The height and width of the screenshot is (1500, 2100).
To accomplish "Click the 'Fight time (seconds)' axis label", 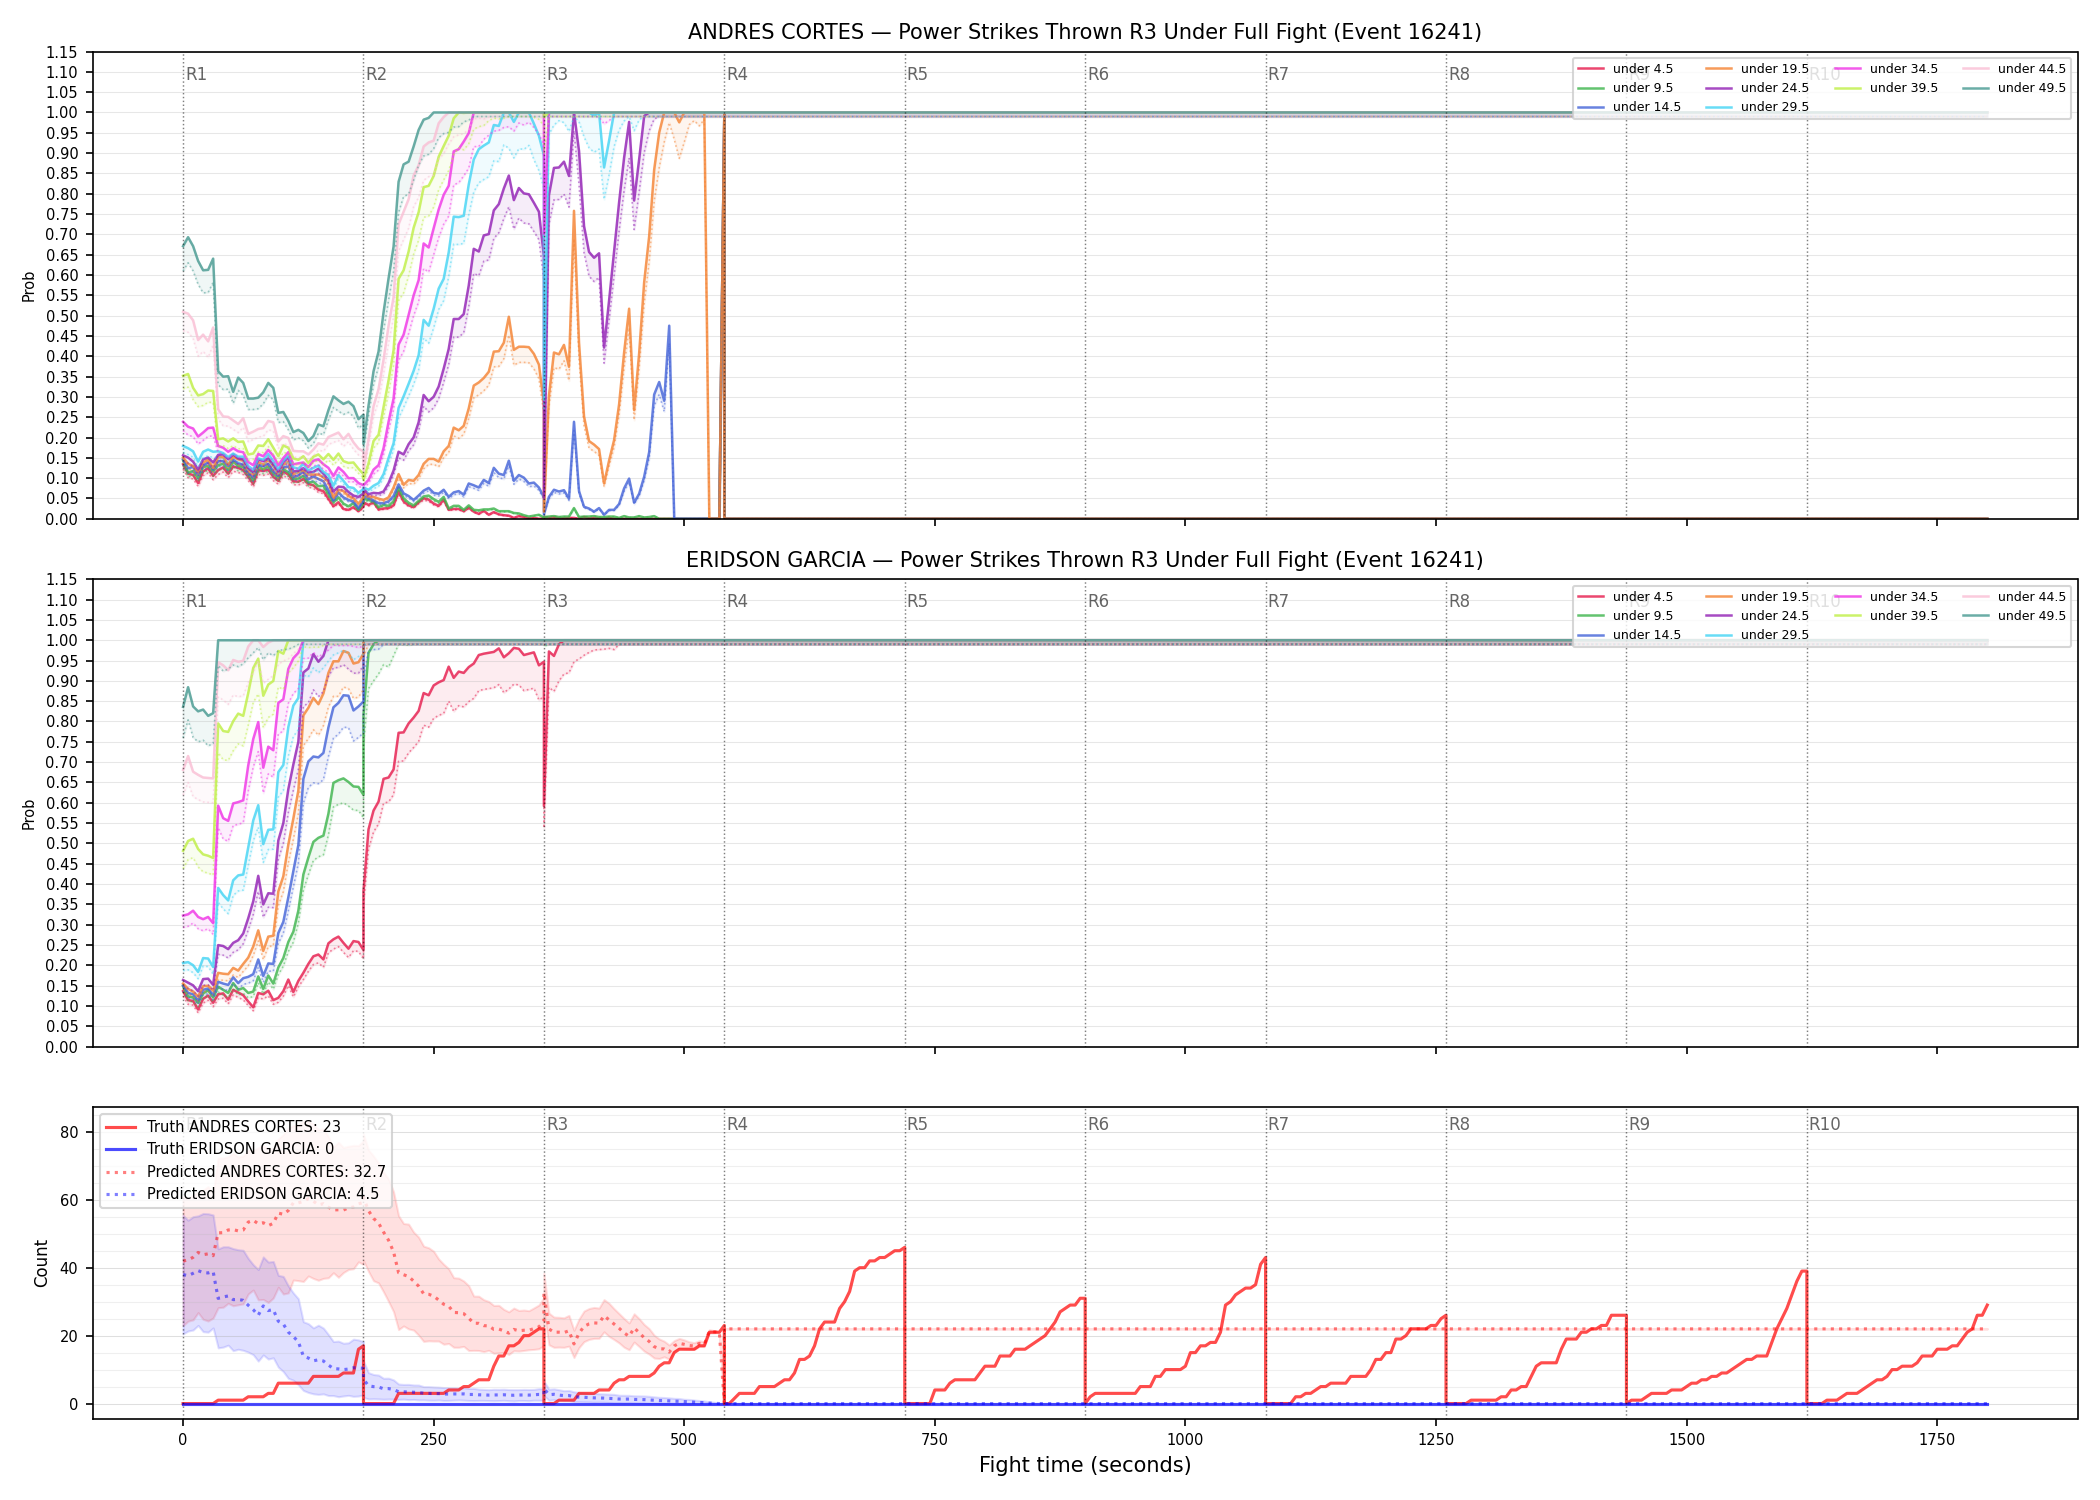I will click(1085, 1465).
